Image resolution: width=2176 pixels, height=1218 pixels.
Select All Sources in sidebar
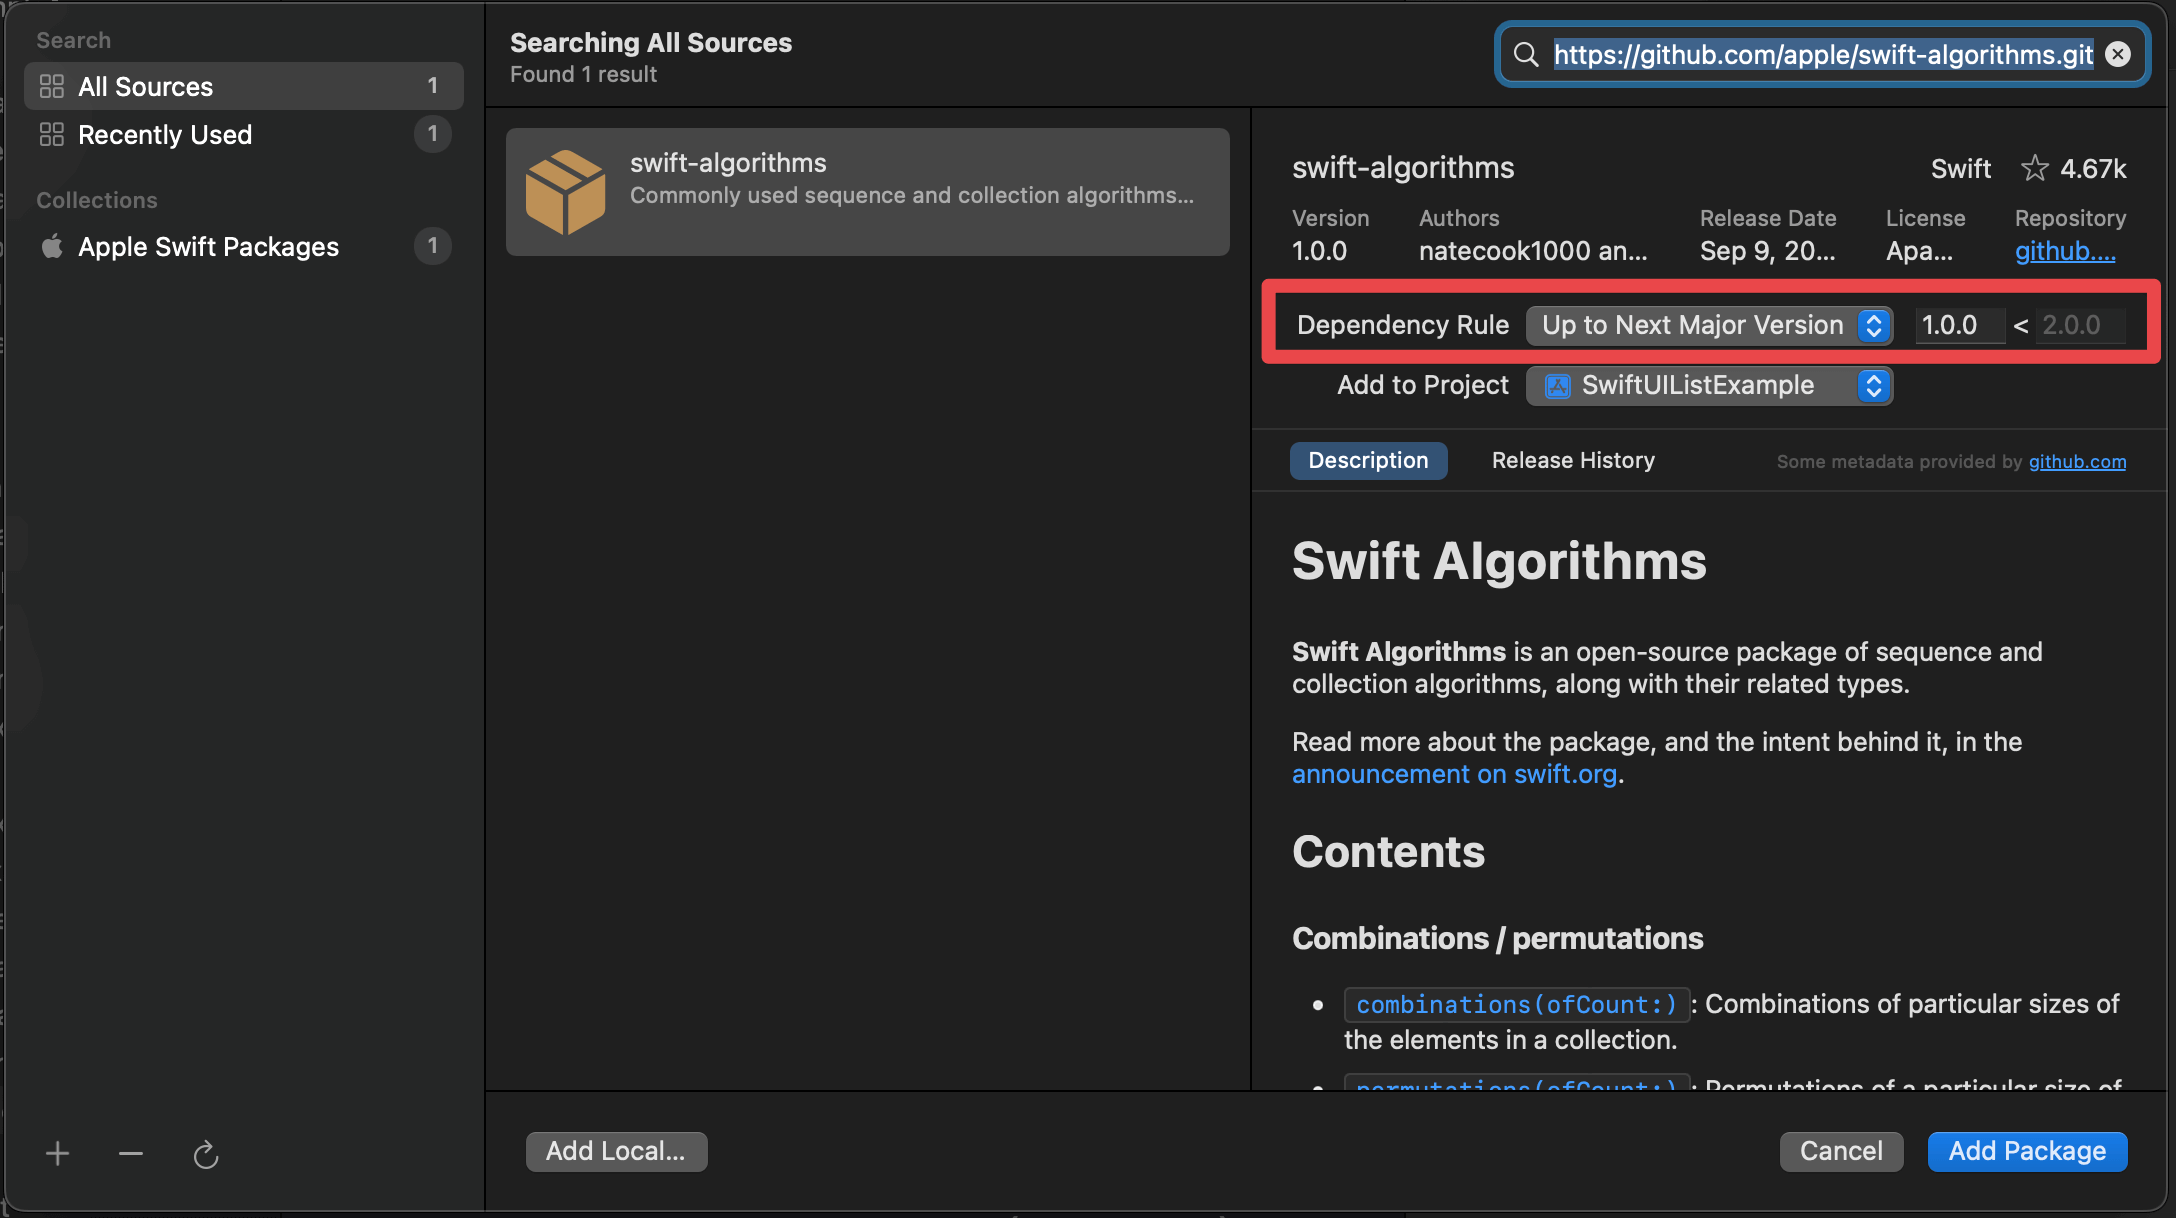pyautogui.click(x=145, y=87)
